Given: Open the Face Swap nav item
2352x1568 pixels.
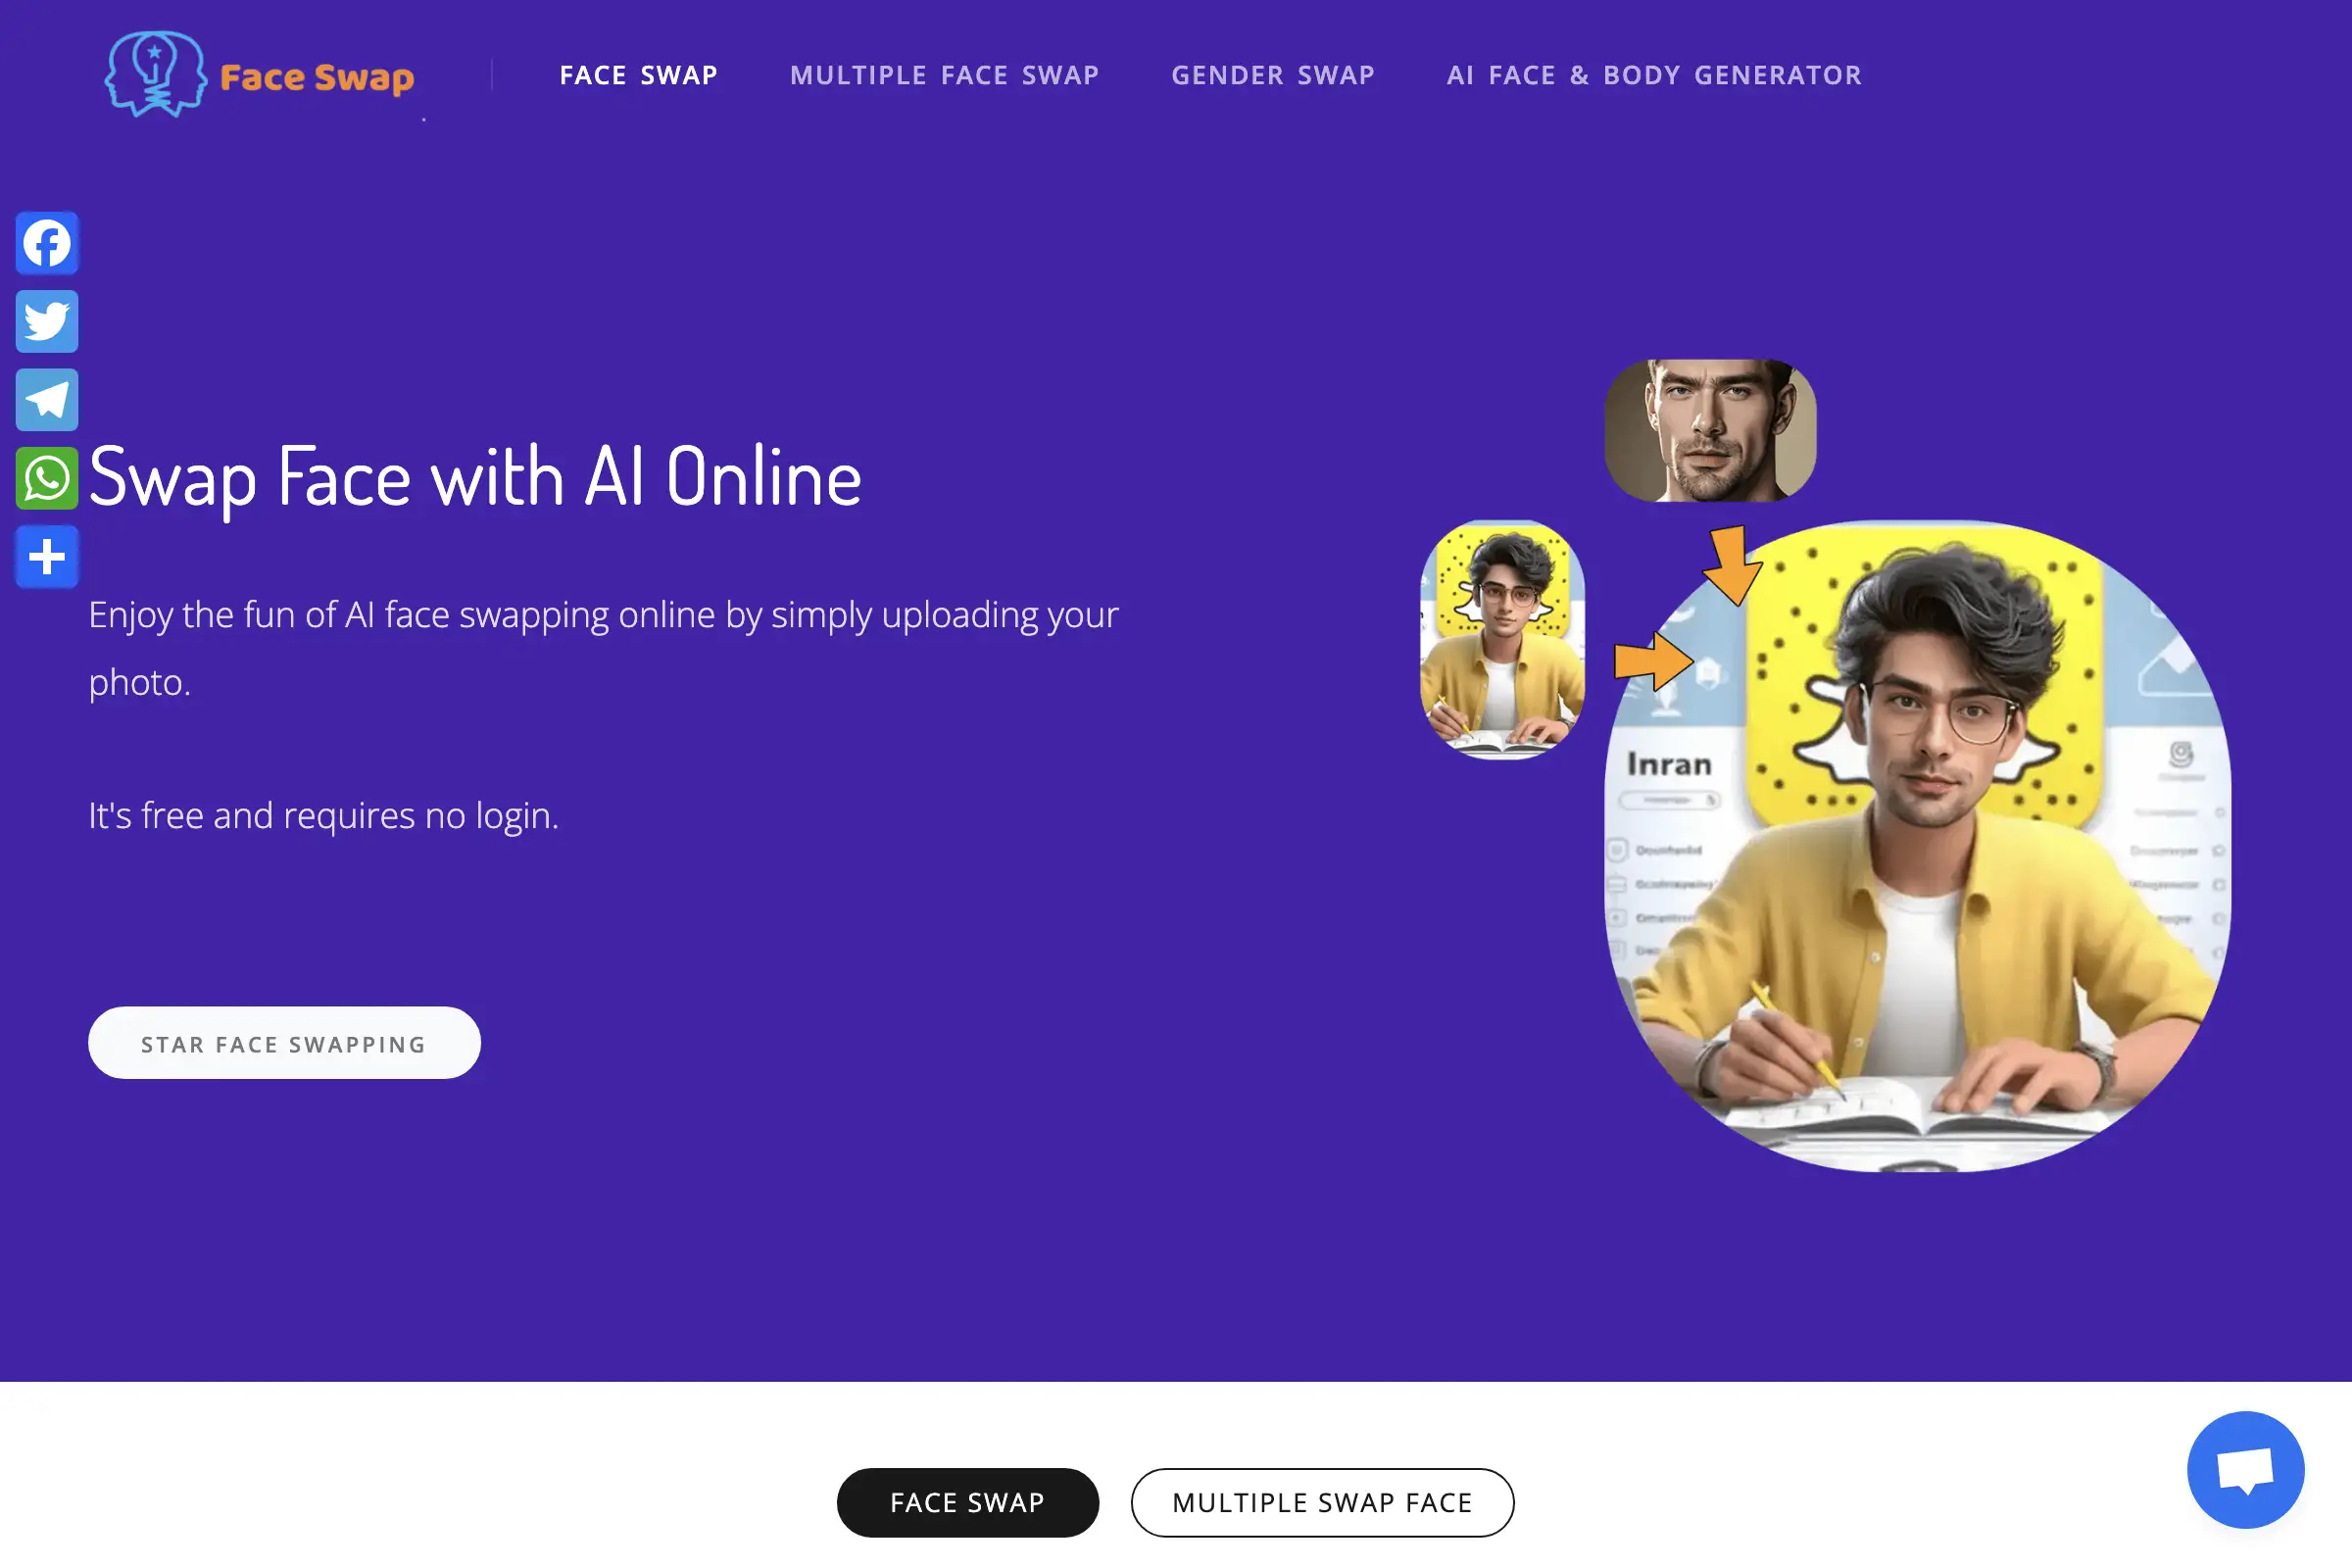Looking at the screenshot, I should [639, 75].
